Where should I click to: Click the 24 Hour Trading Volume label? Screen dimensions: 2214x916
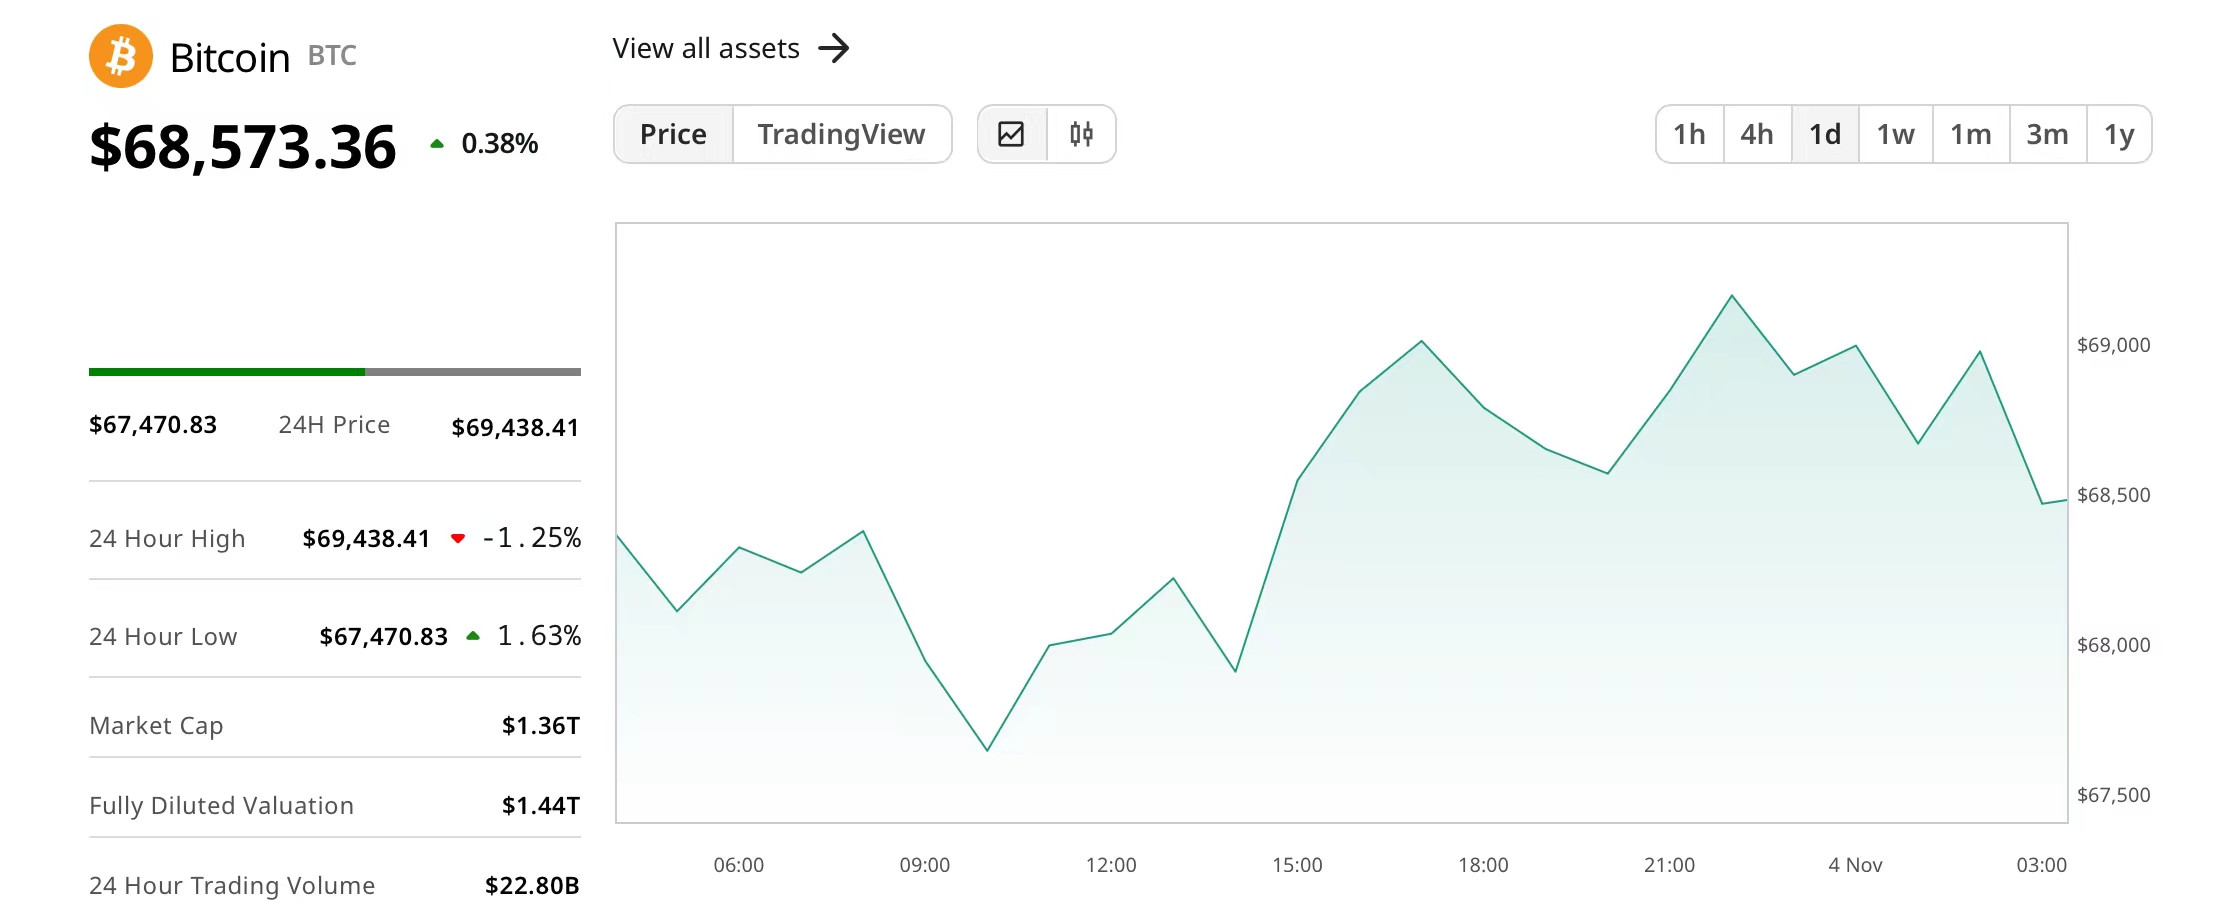coord(232,886)
